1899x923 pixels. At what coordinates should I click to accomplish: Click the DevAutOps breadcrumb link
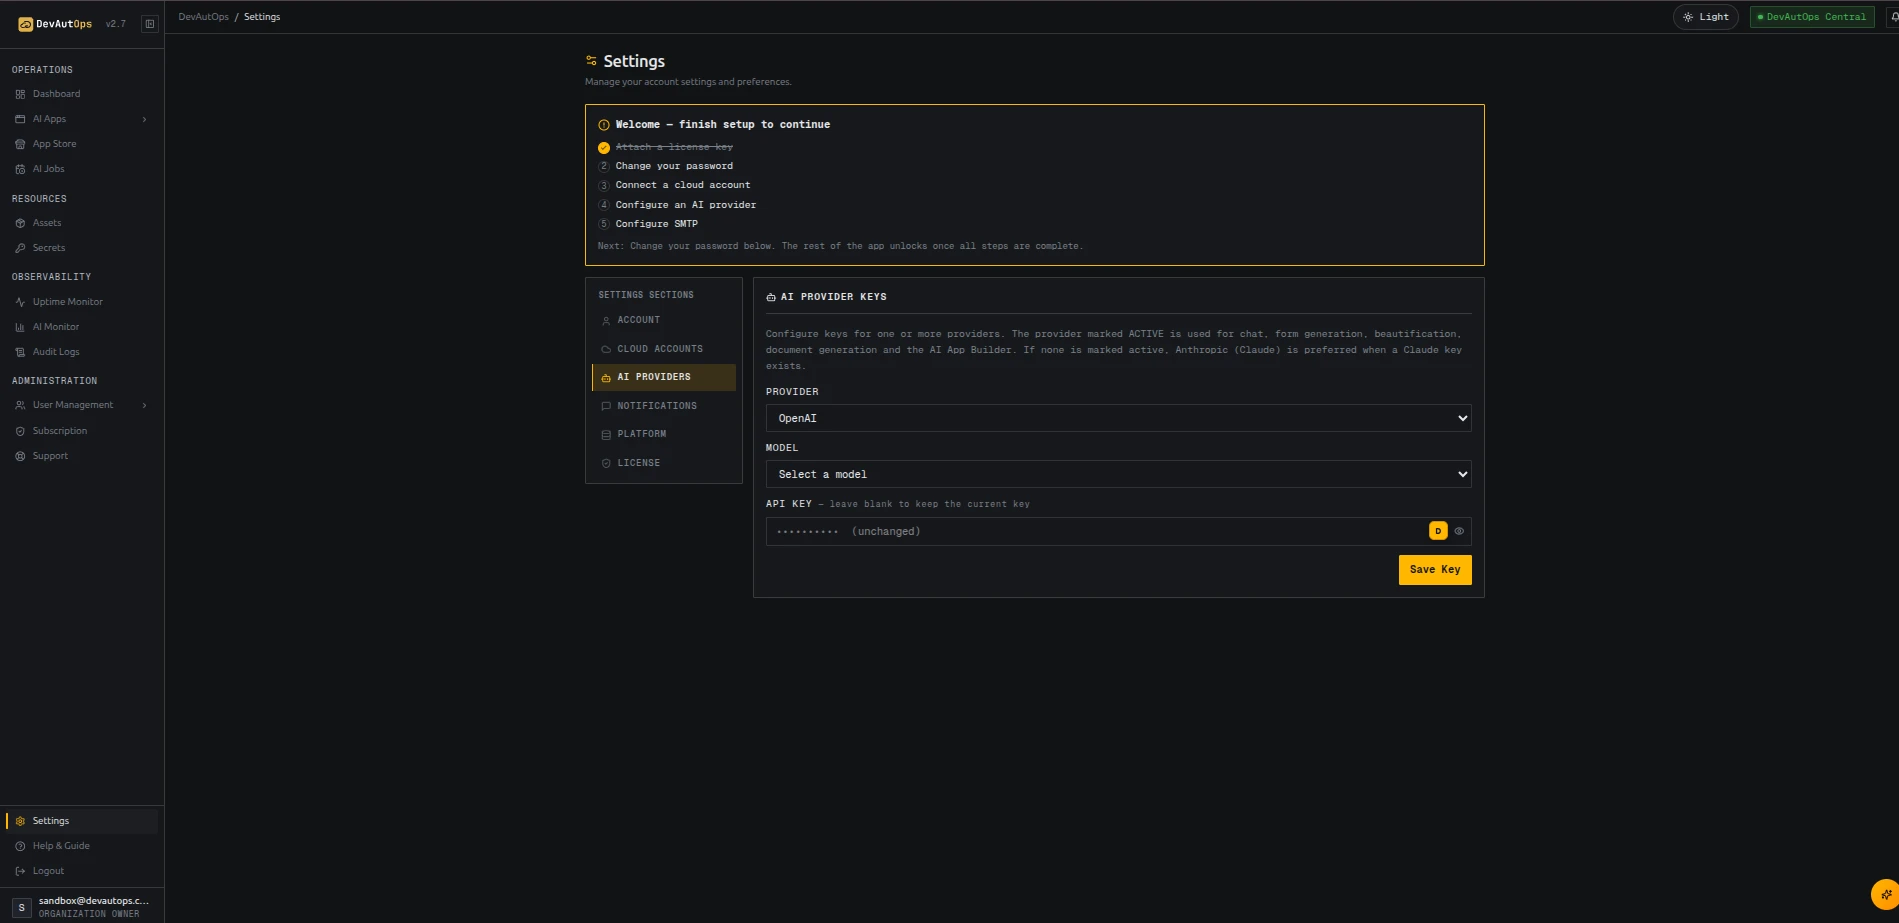click(x=203, y=17)
